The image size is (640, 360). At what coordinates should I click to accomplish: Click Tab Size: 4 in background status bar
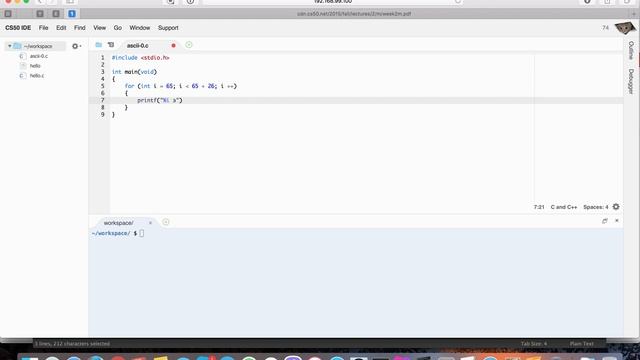tap(533, 344)
